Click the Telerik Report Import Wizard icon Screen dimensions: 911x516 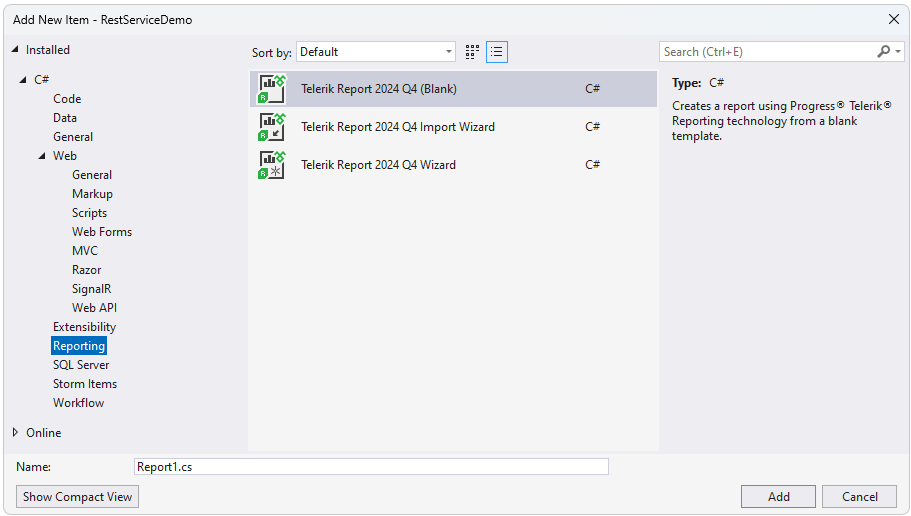click(x=272, y=127)
